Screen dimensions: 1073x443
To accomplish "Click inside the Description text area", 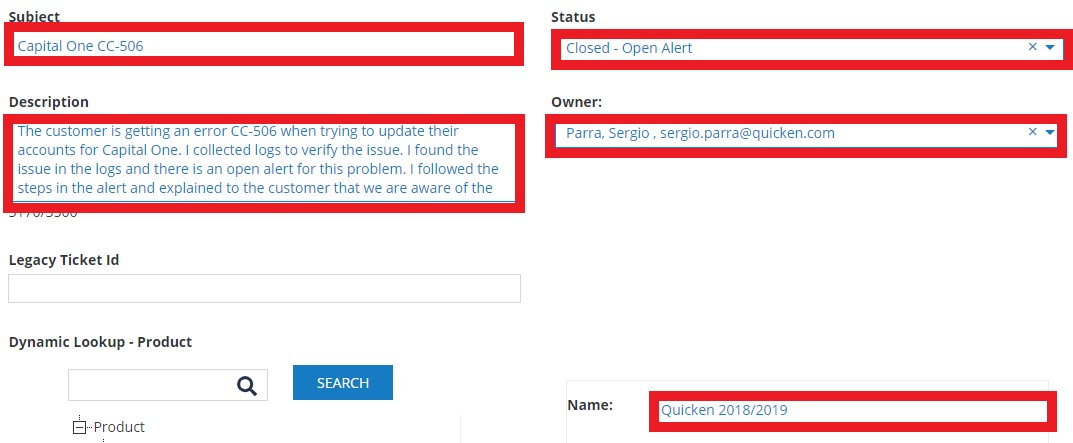I will click(264, 160).
